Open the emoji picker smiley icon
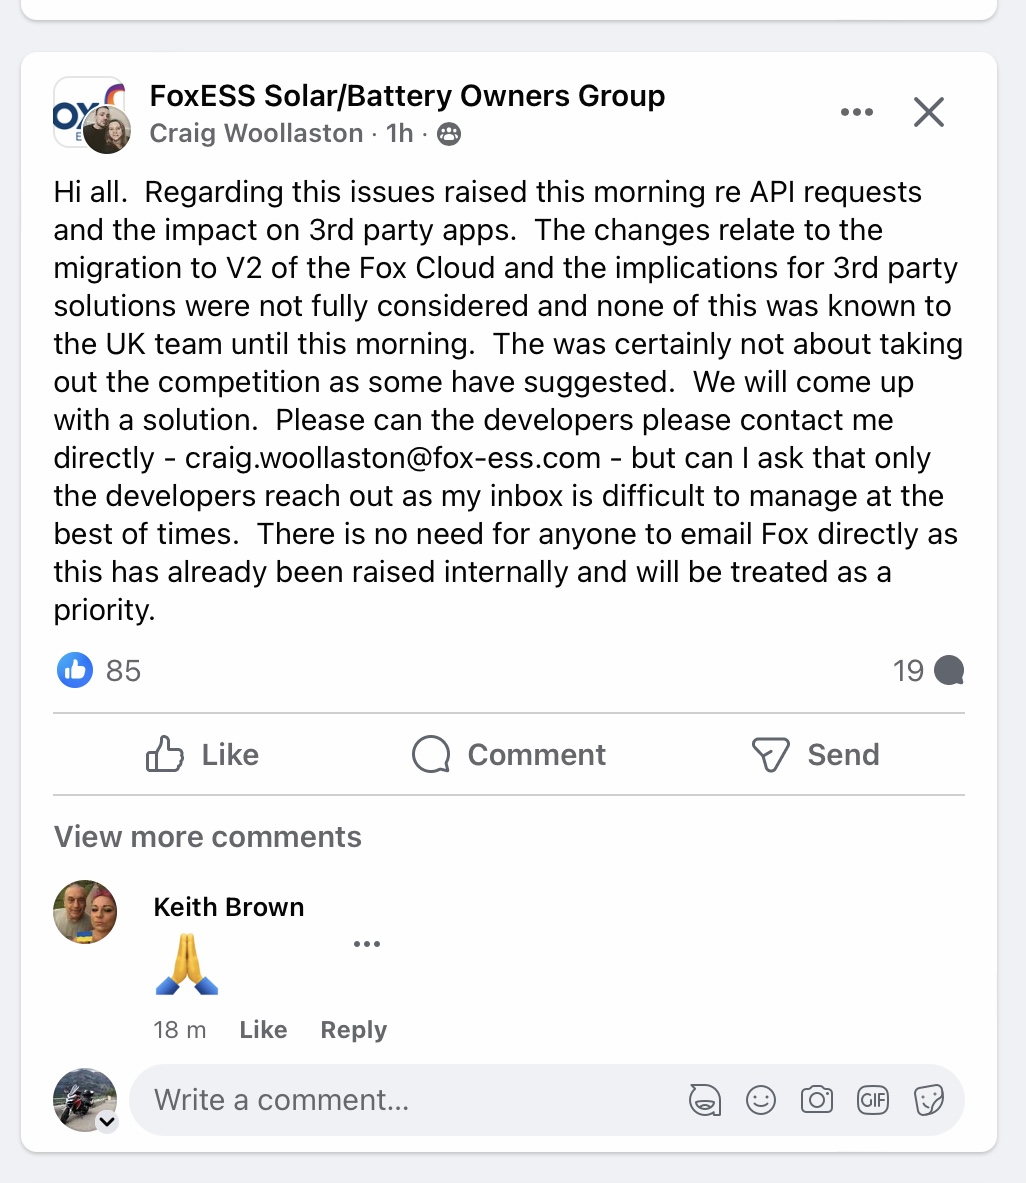Image resolution: width=1026 pixels, height=1183 pixels. pos(761,1101)
